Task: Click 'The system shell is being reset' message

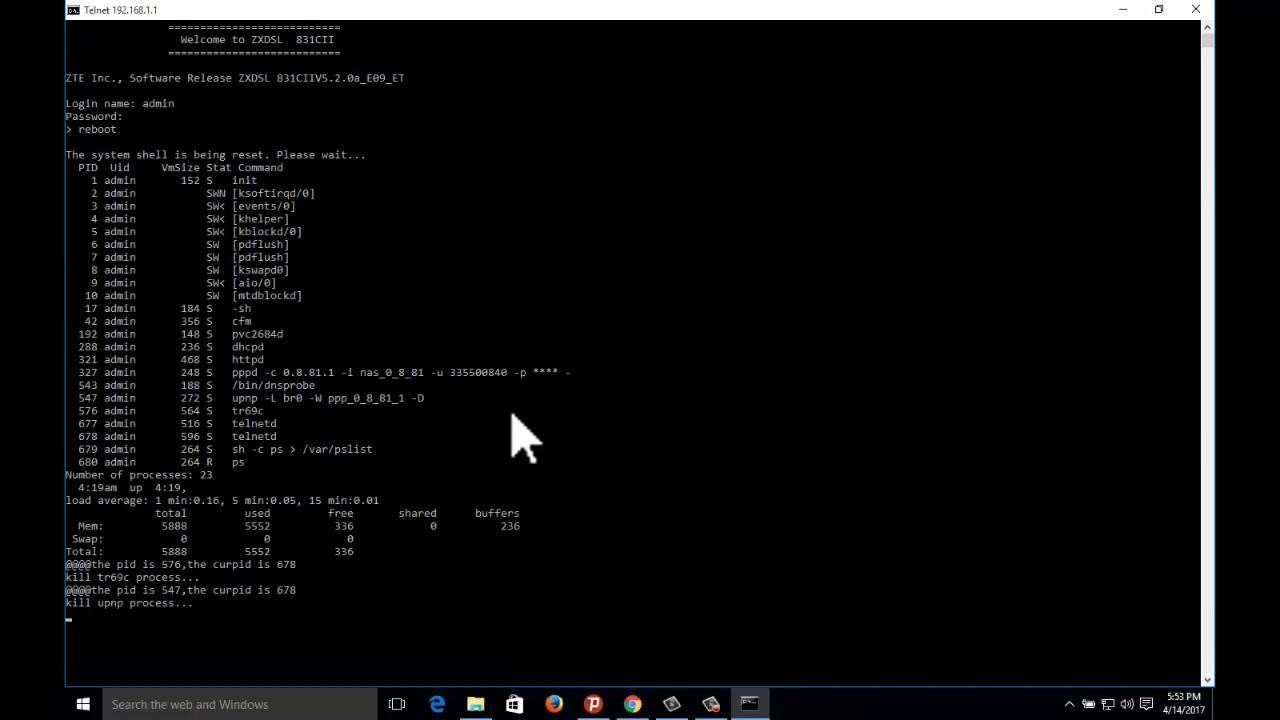Action: [215, 155]
